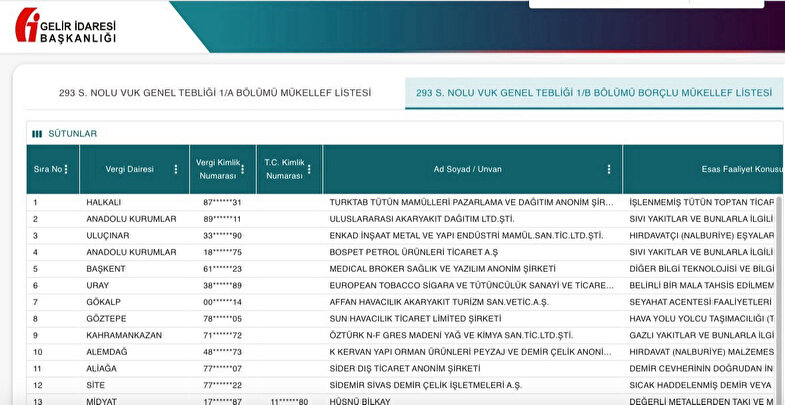This screenshot has height=405, width=785.
Task: Click tax number 71******72
Action: click(222, 335)
